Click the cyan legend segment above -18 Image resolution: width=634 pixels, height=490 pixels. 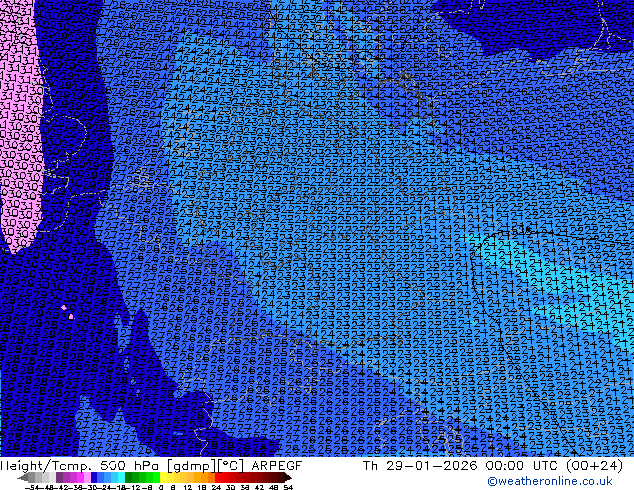click(121, 477)
